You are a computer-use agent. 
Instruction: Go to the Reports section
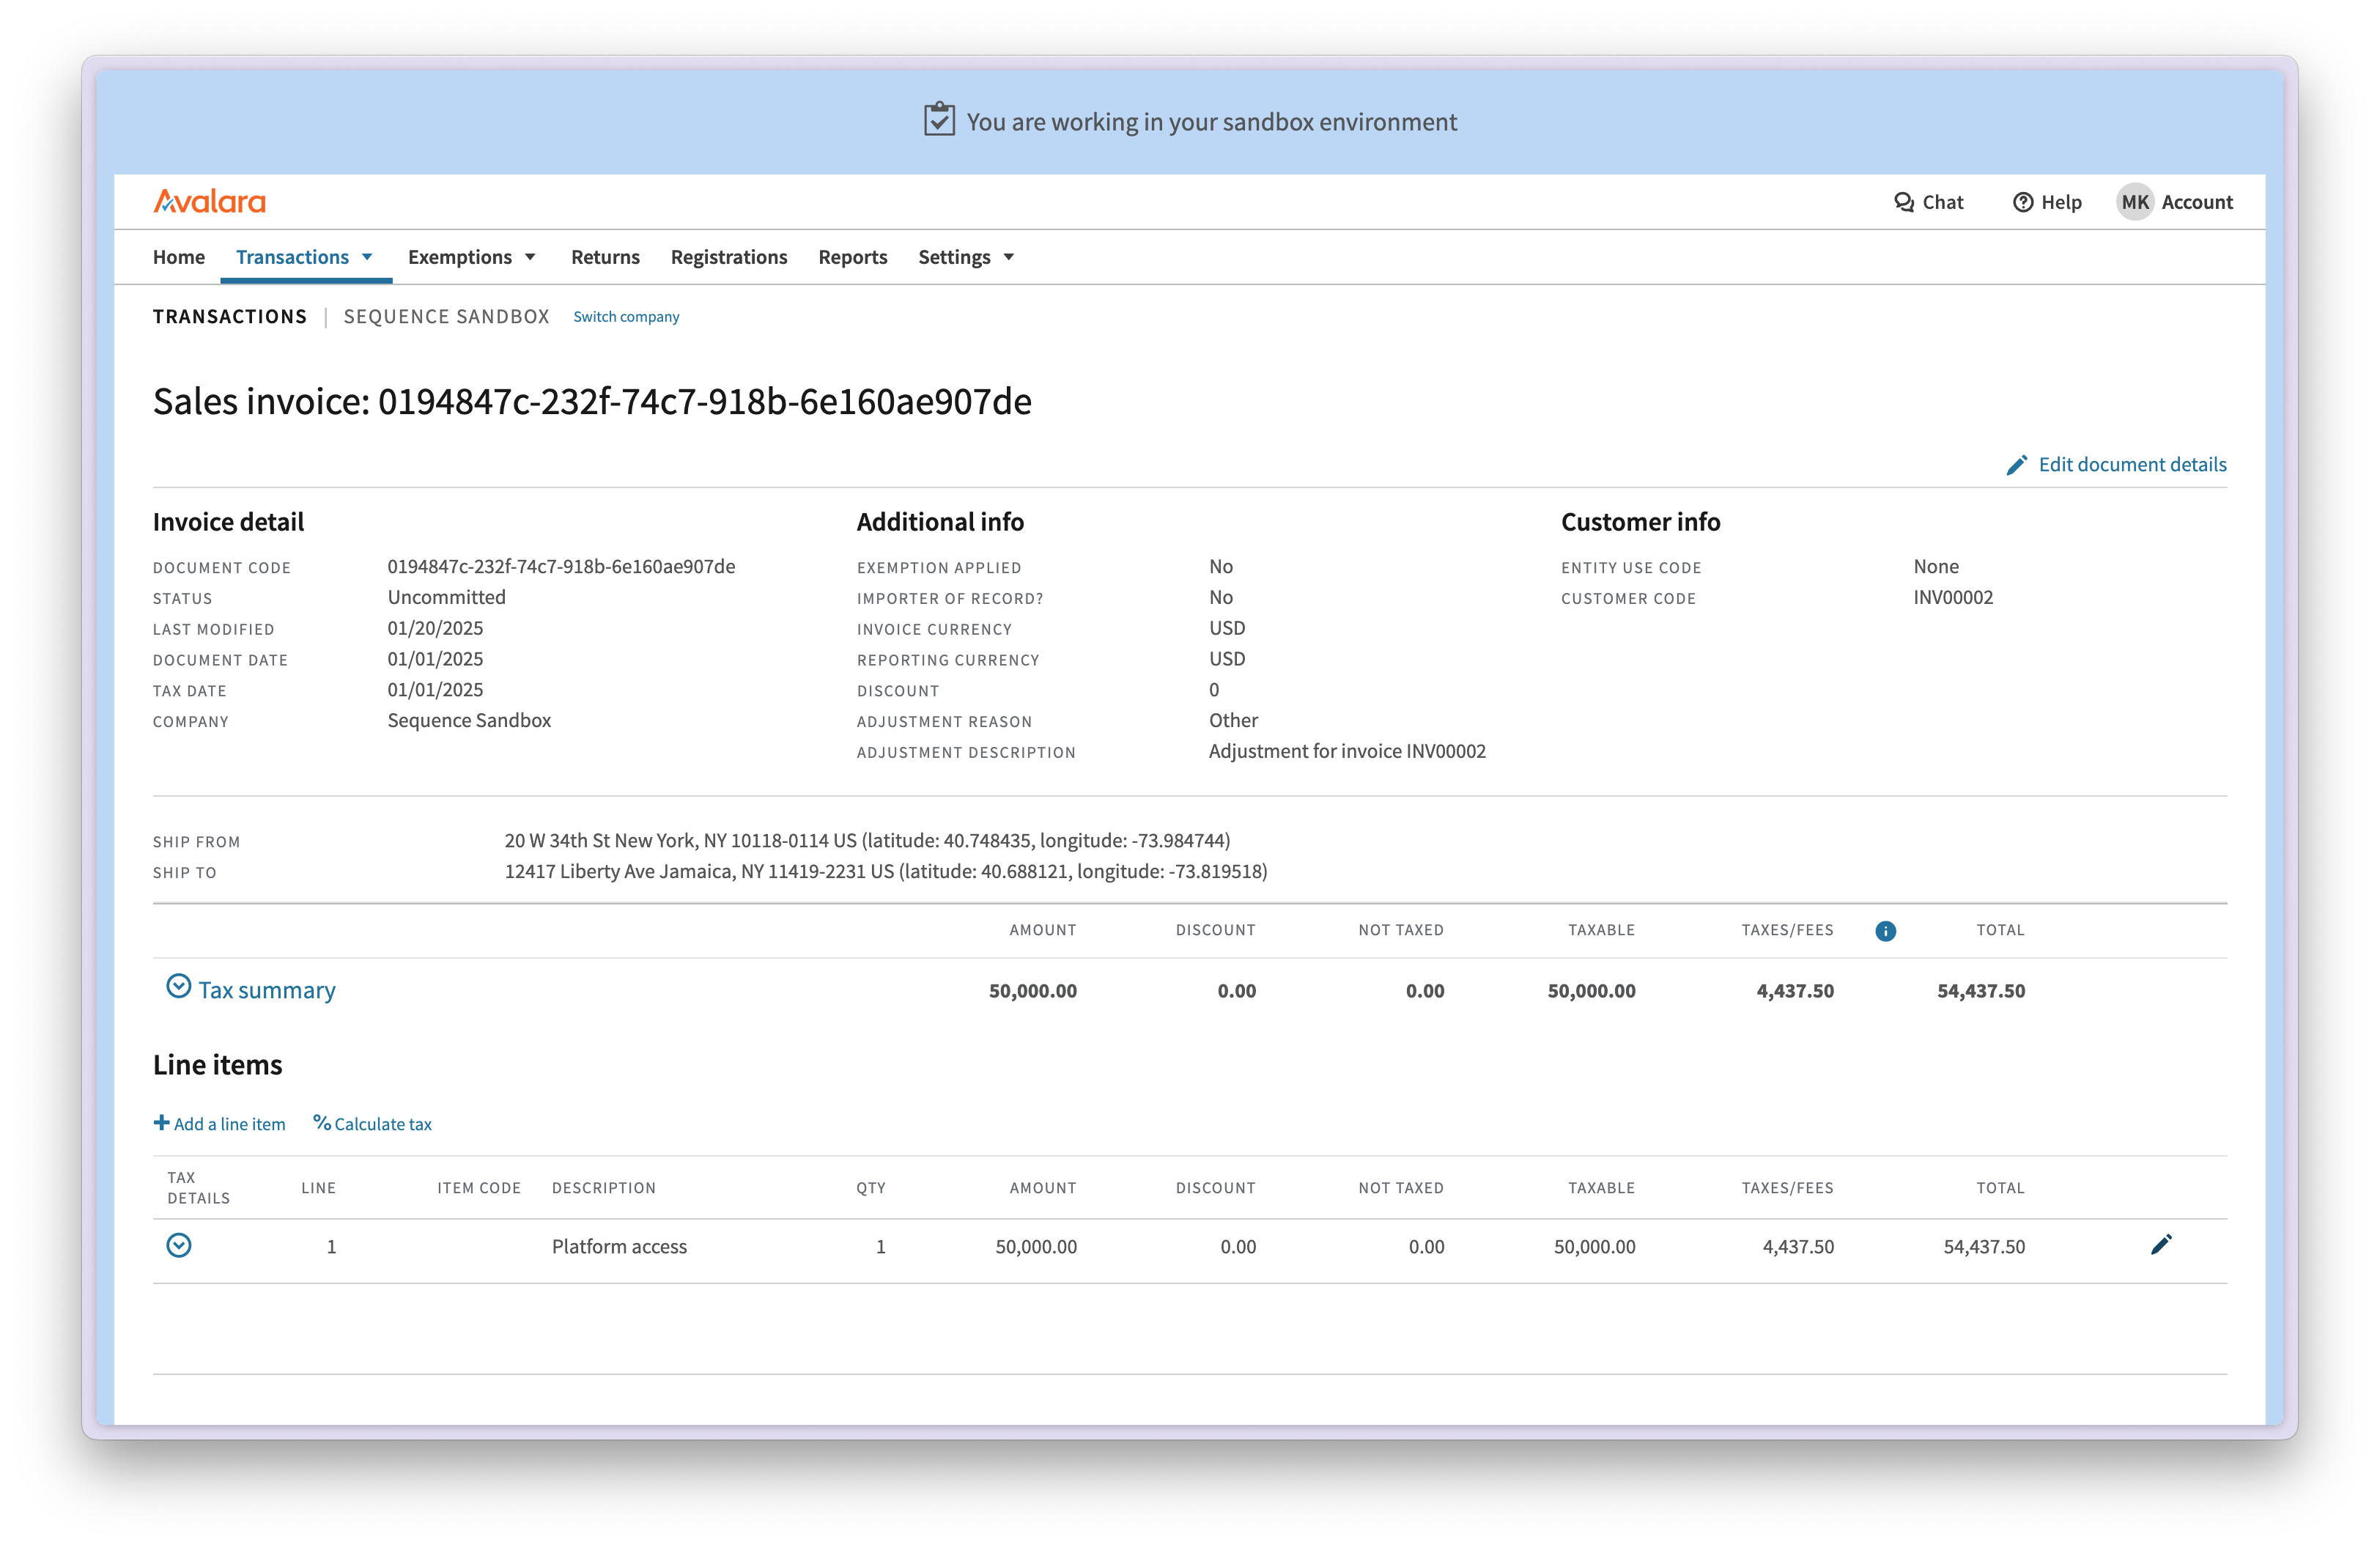(x=853, y=257)
